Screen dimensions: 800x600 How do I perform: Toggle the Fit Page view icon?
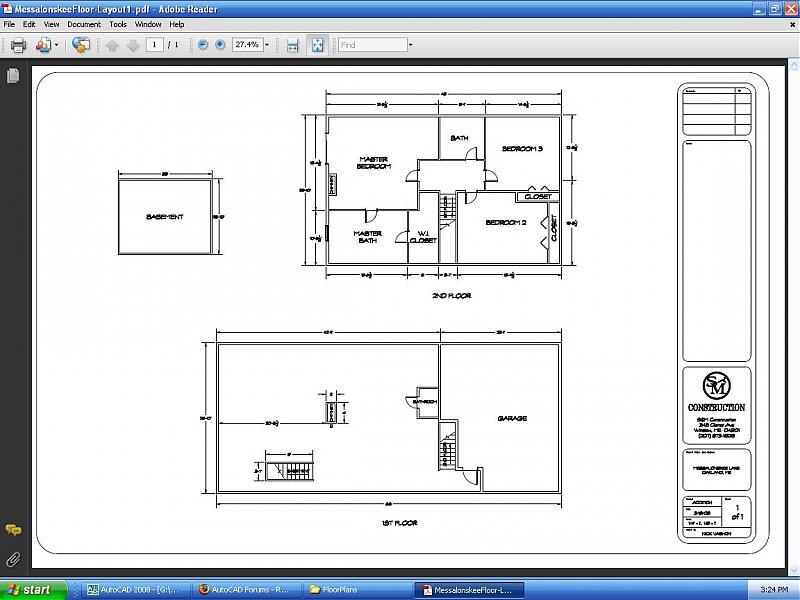click(x=317, y=45)
